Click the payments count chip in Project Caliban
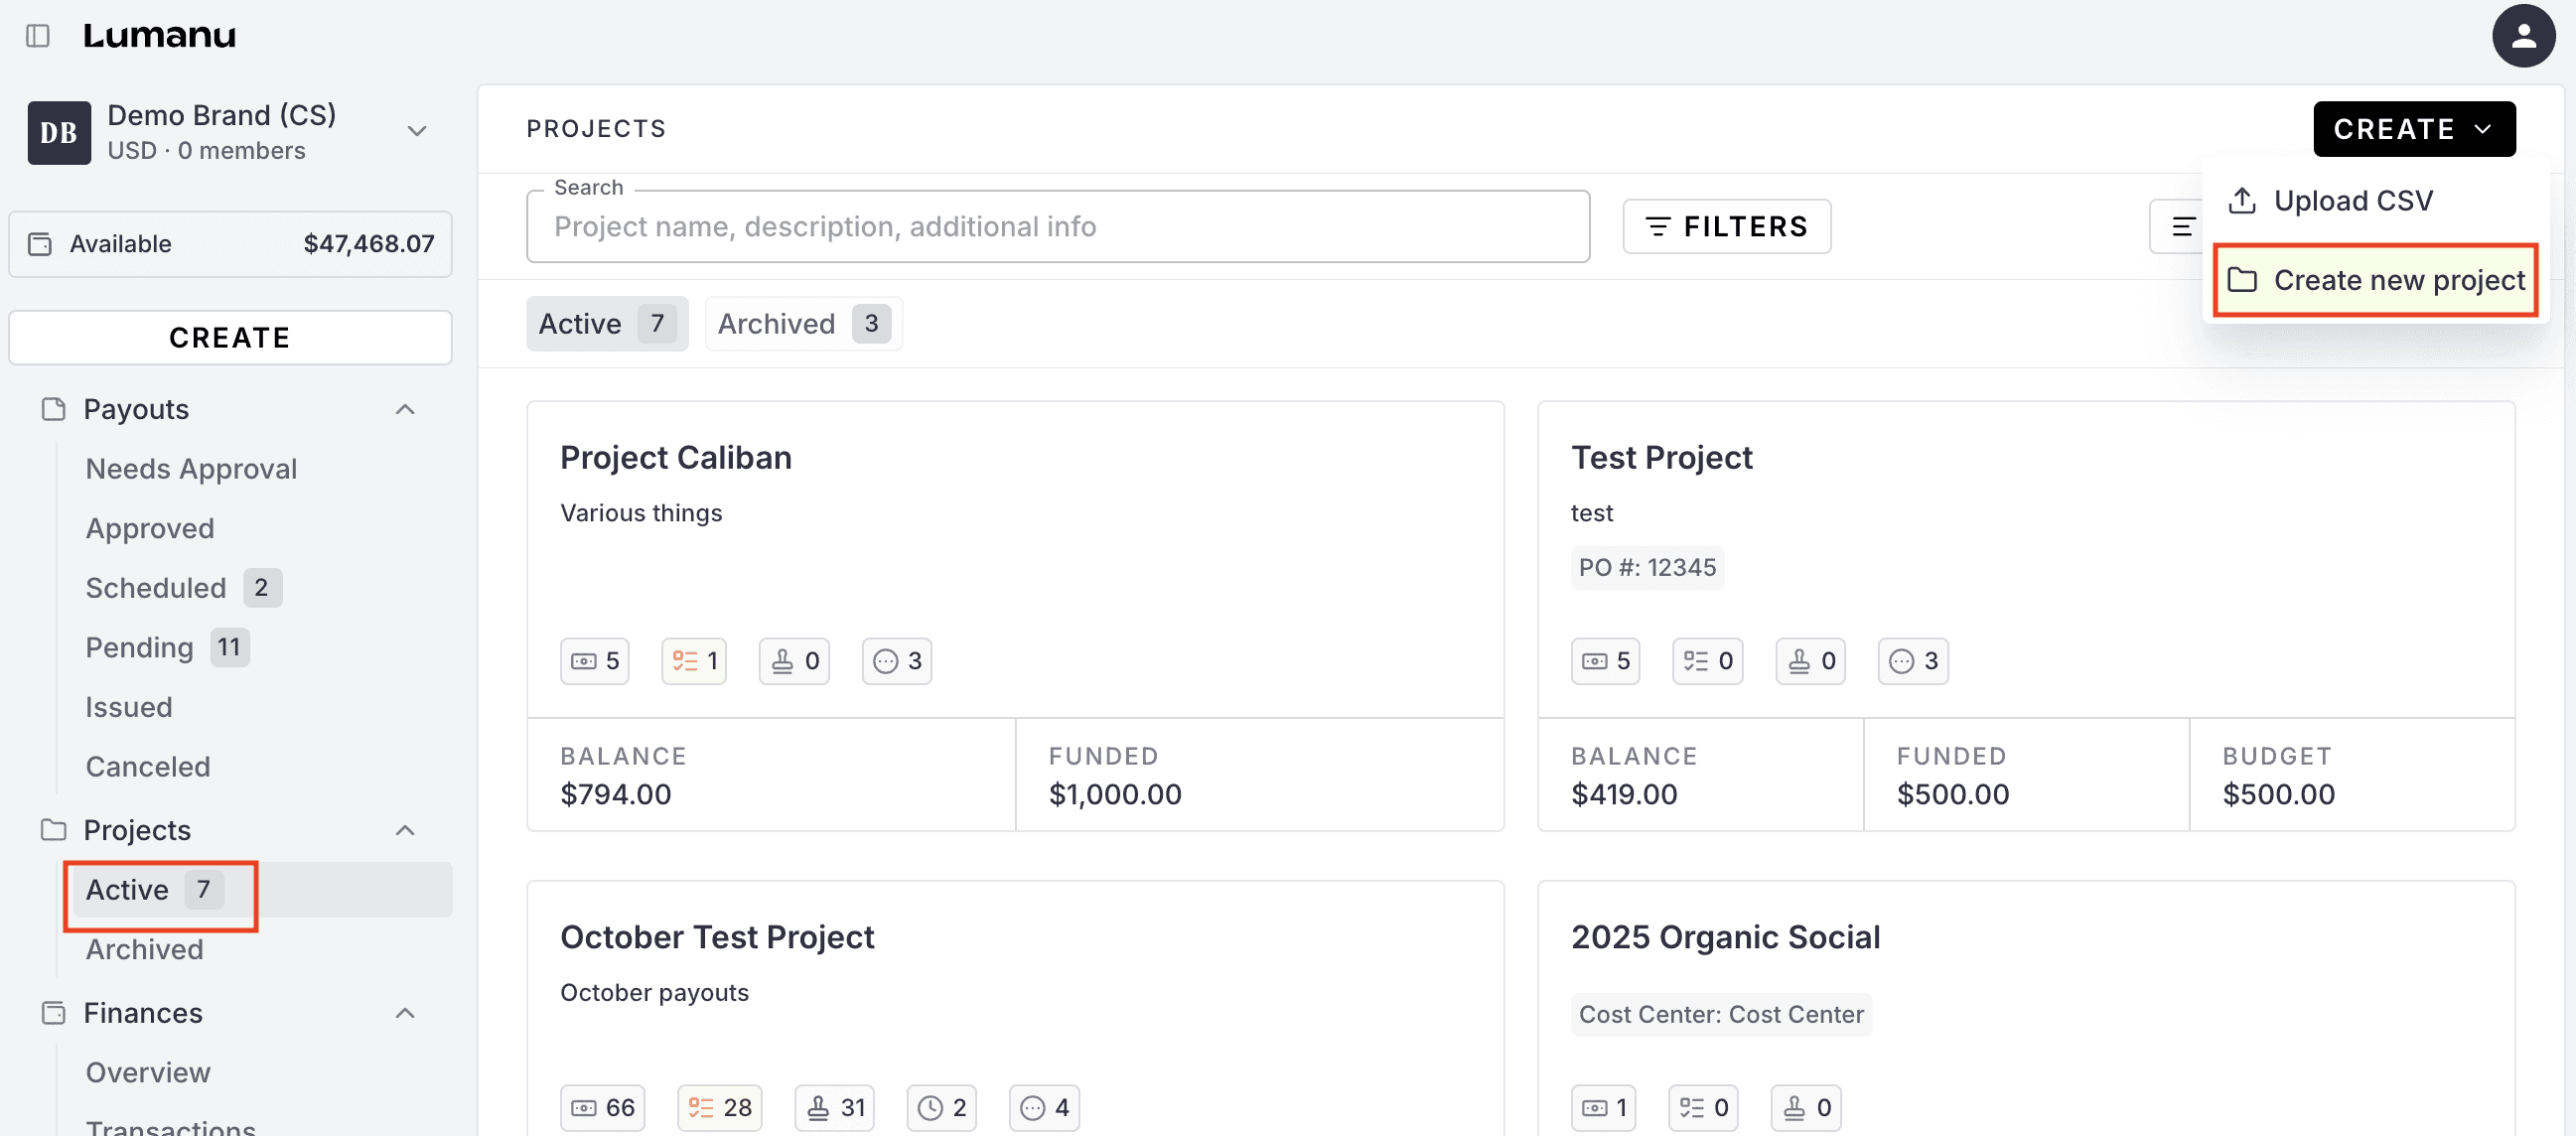This screenshot has height=1136, width=2576. 595,660
